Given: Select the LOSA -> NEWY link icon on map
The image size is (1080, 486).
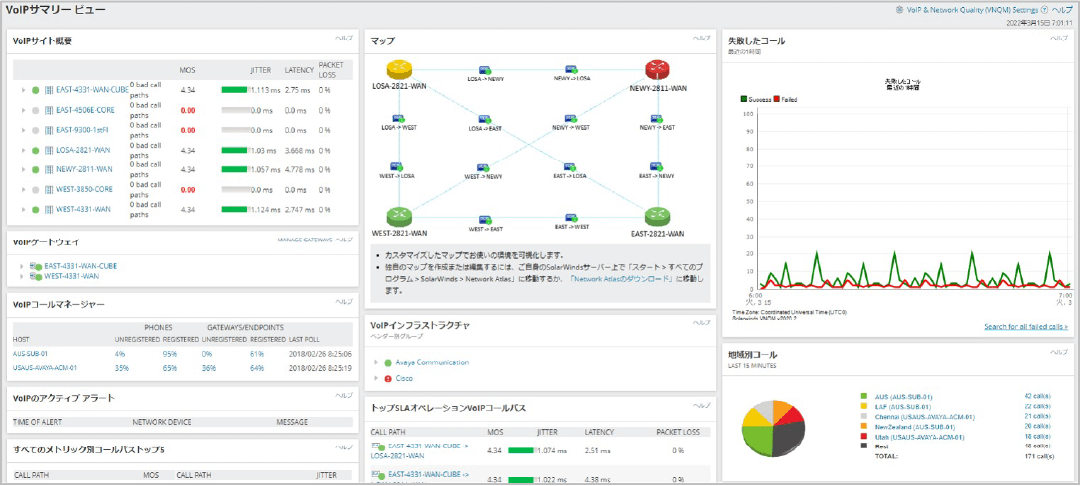Looking at the screenshot, I should [485, 70].
